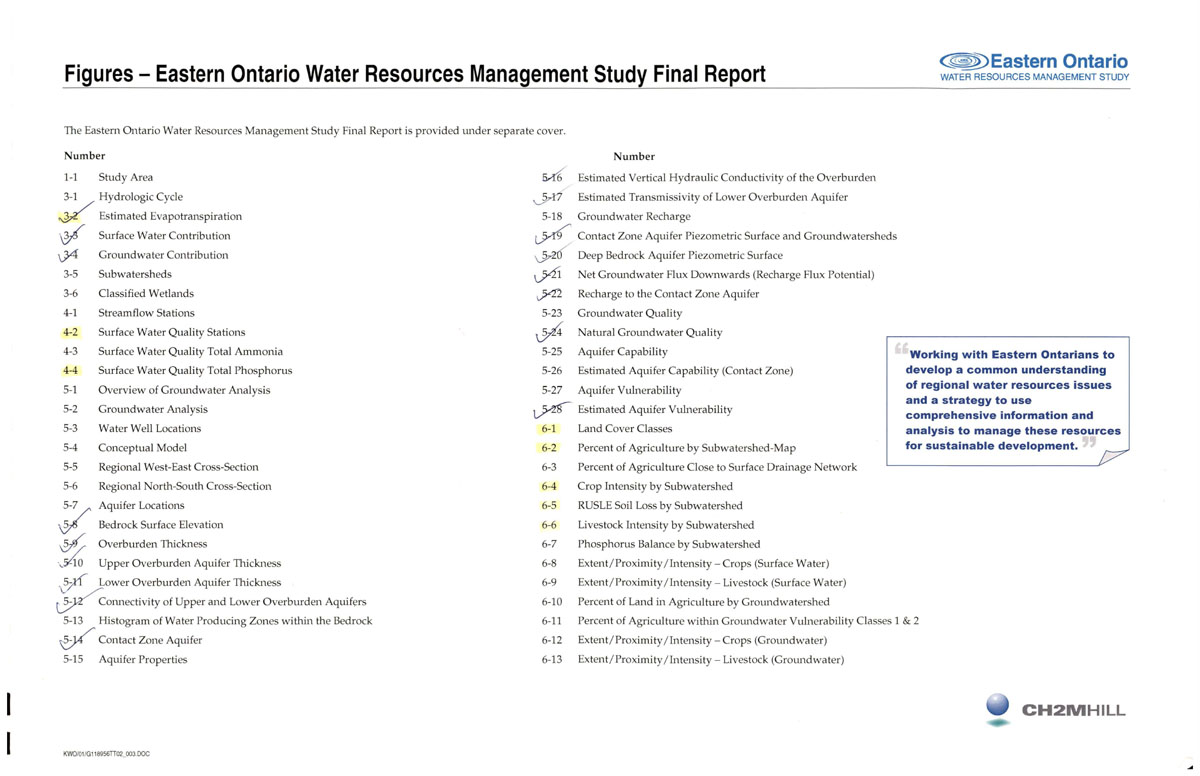1200x776 pixels.
Task: Click 'Water Resources Management Study' logo subtitle
Action: 1034,77
